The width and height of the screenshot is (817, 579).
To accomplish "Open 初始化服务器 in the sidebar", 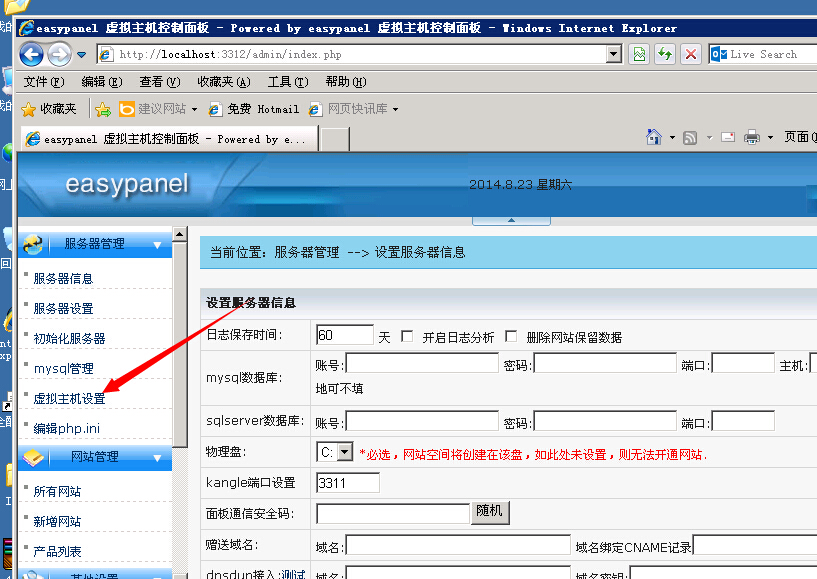I will [x=69, y=338].
